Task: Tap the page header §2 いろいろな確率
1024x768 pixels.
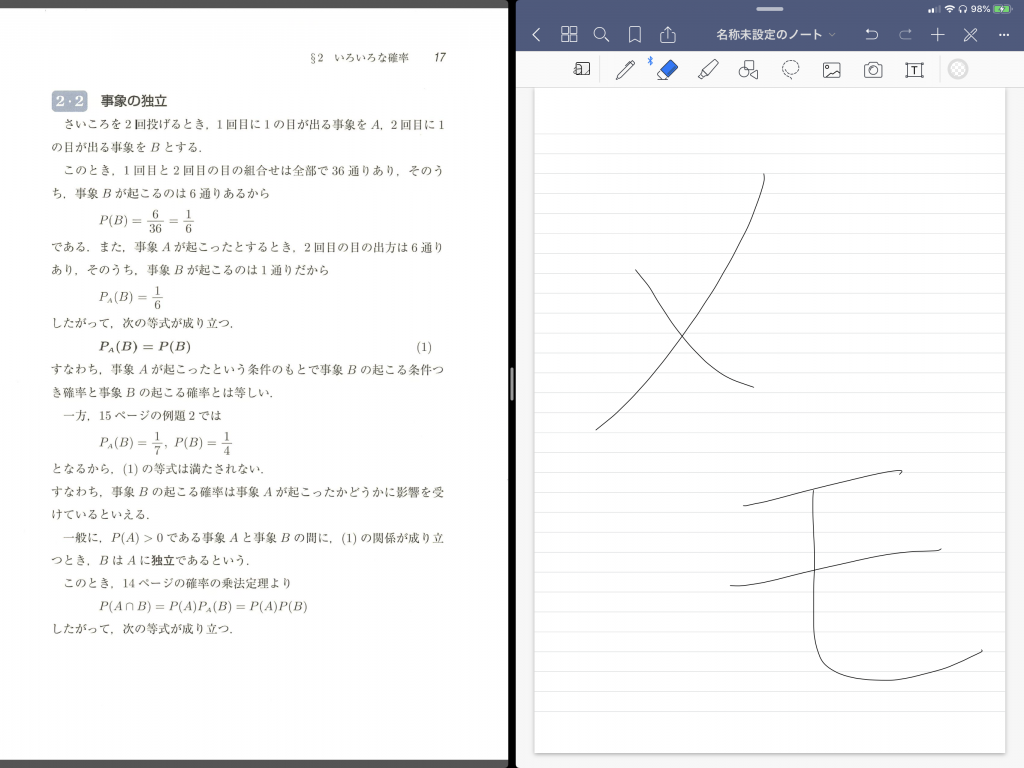Action: (359, 58)
